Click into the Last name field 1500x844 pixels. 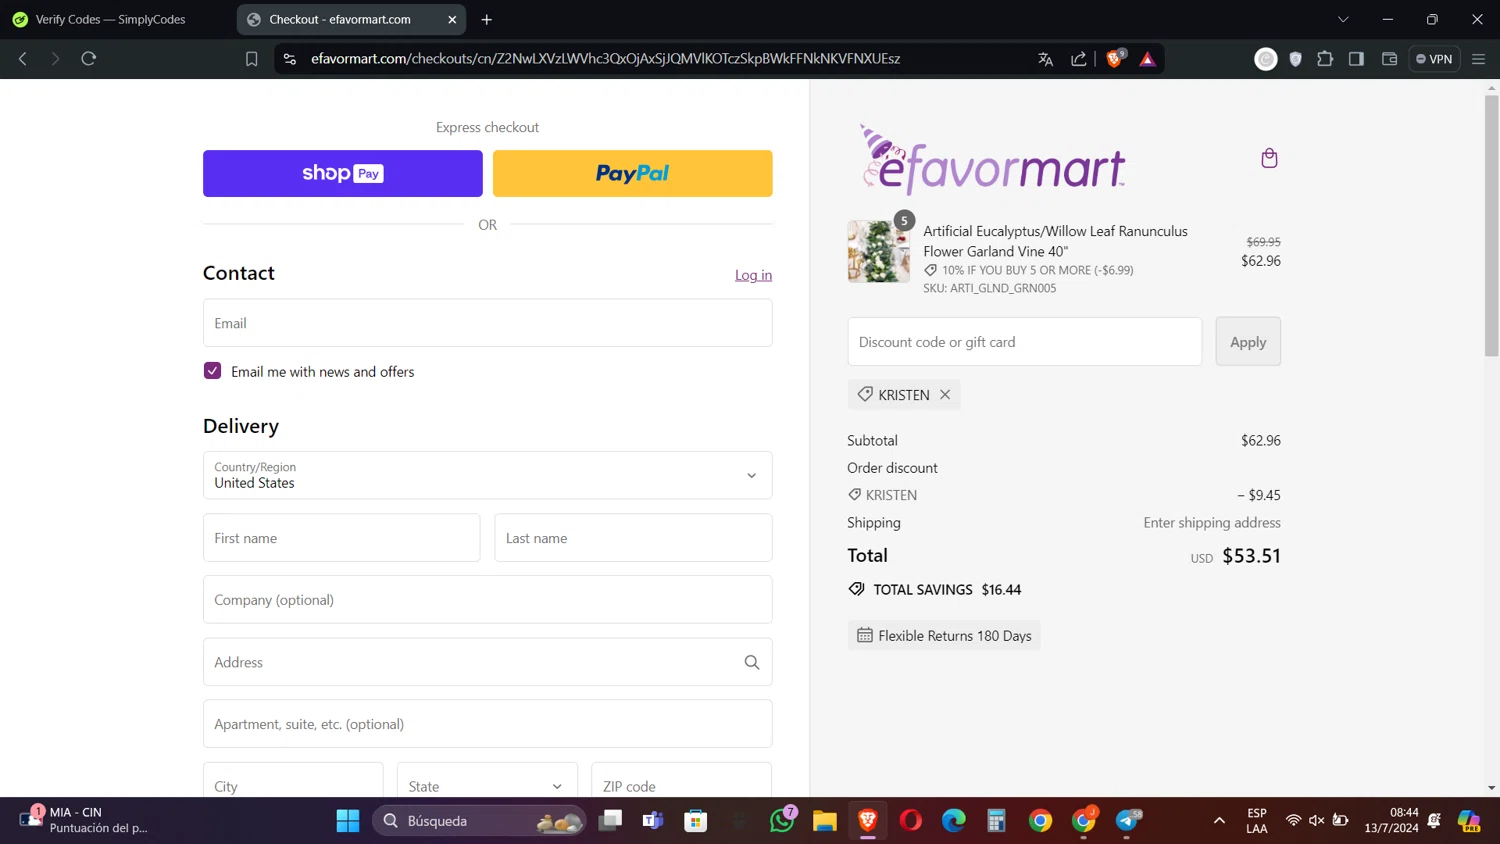click(633, 538)
